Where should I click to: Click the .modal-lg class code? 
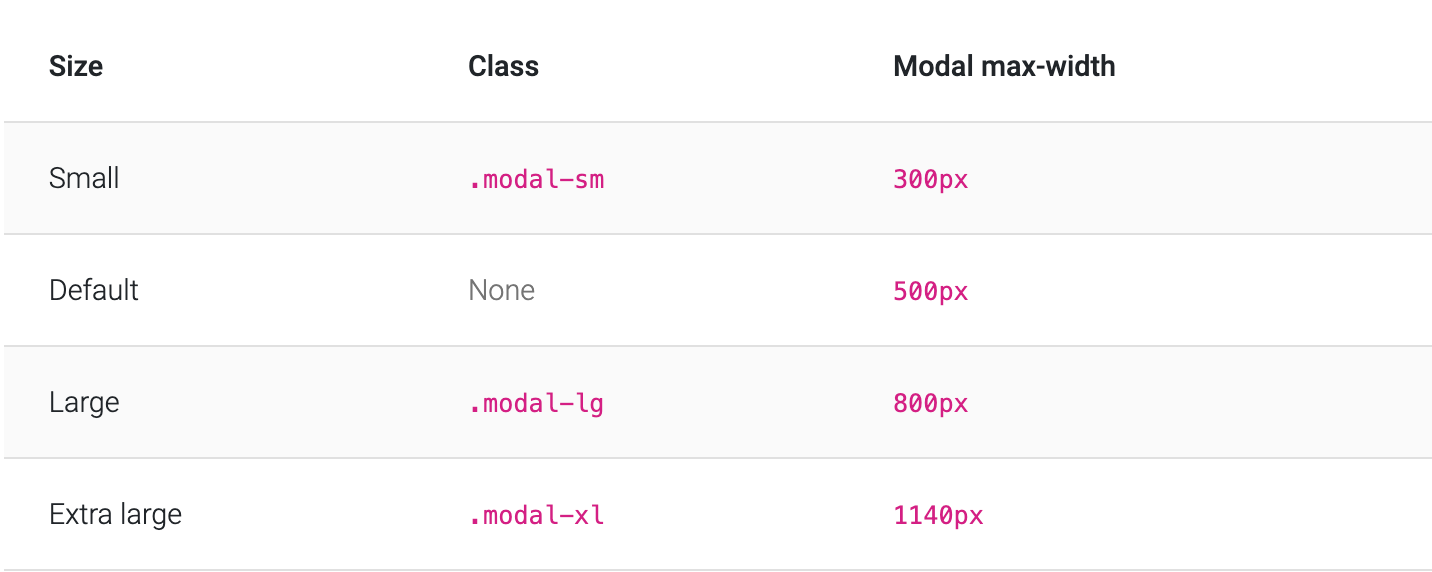(536, 404)
